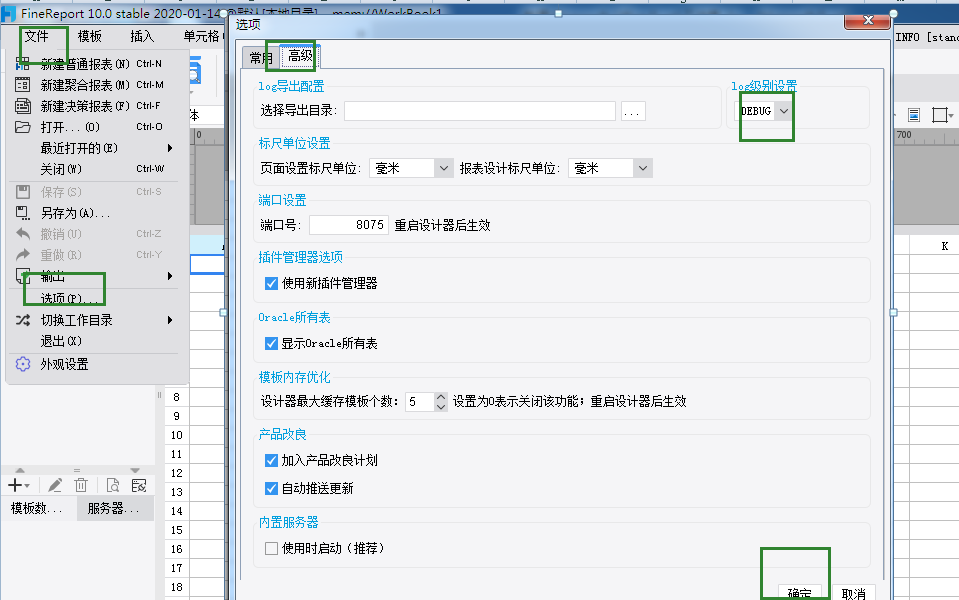Open the 模板 menu
The height and width of the screenshot is (600, 959).
point(89,37)
